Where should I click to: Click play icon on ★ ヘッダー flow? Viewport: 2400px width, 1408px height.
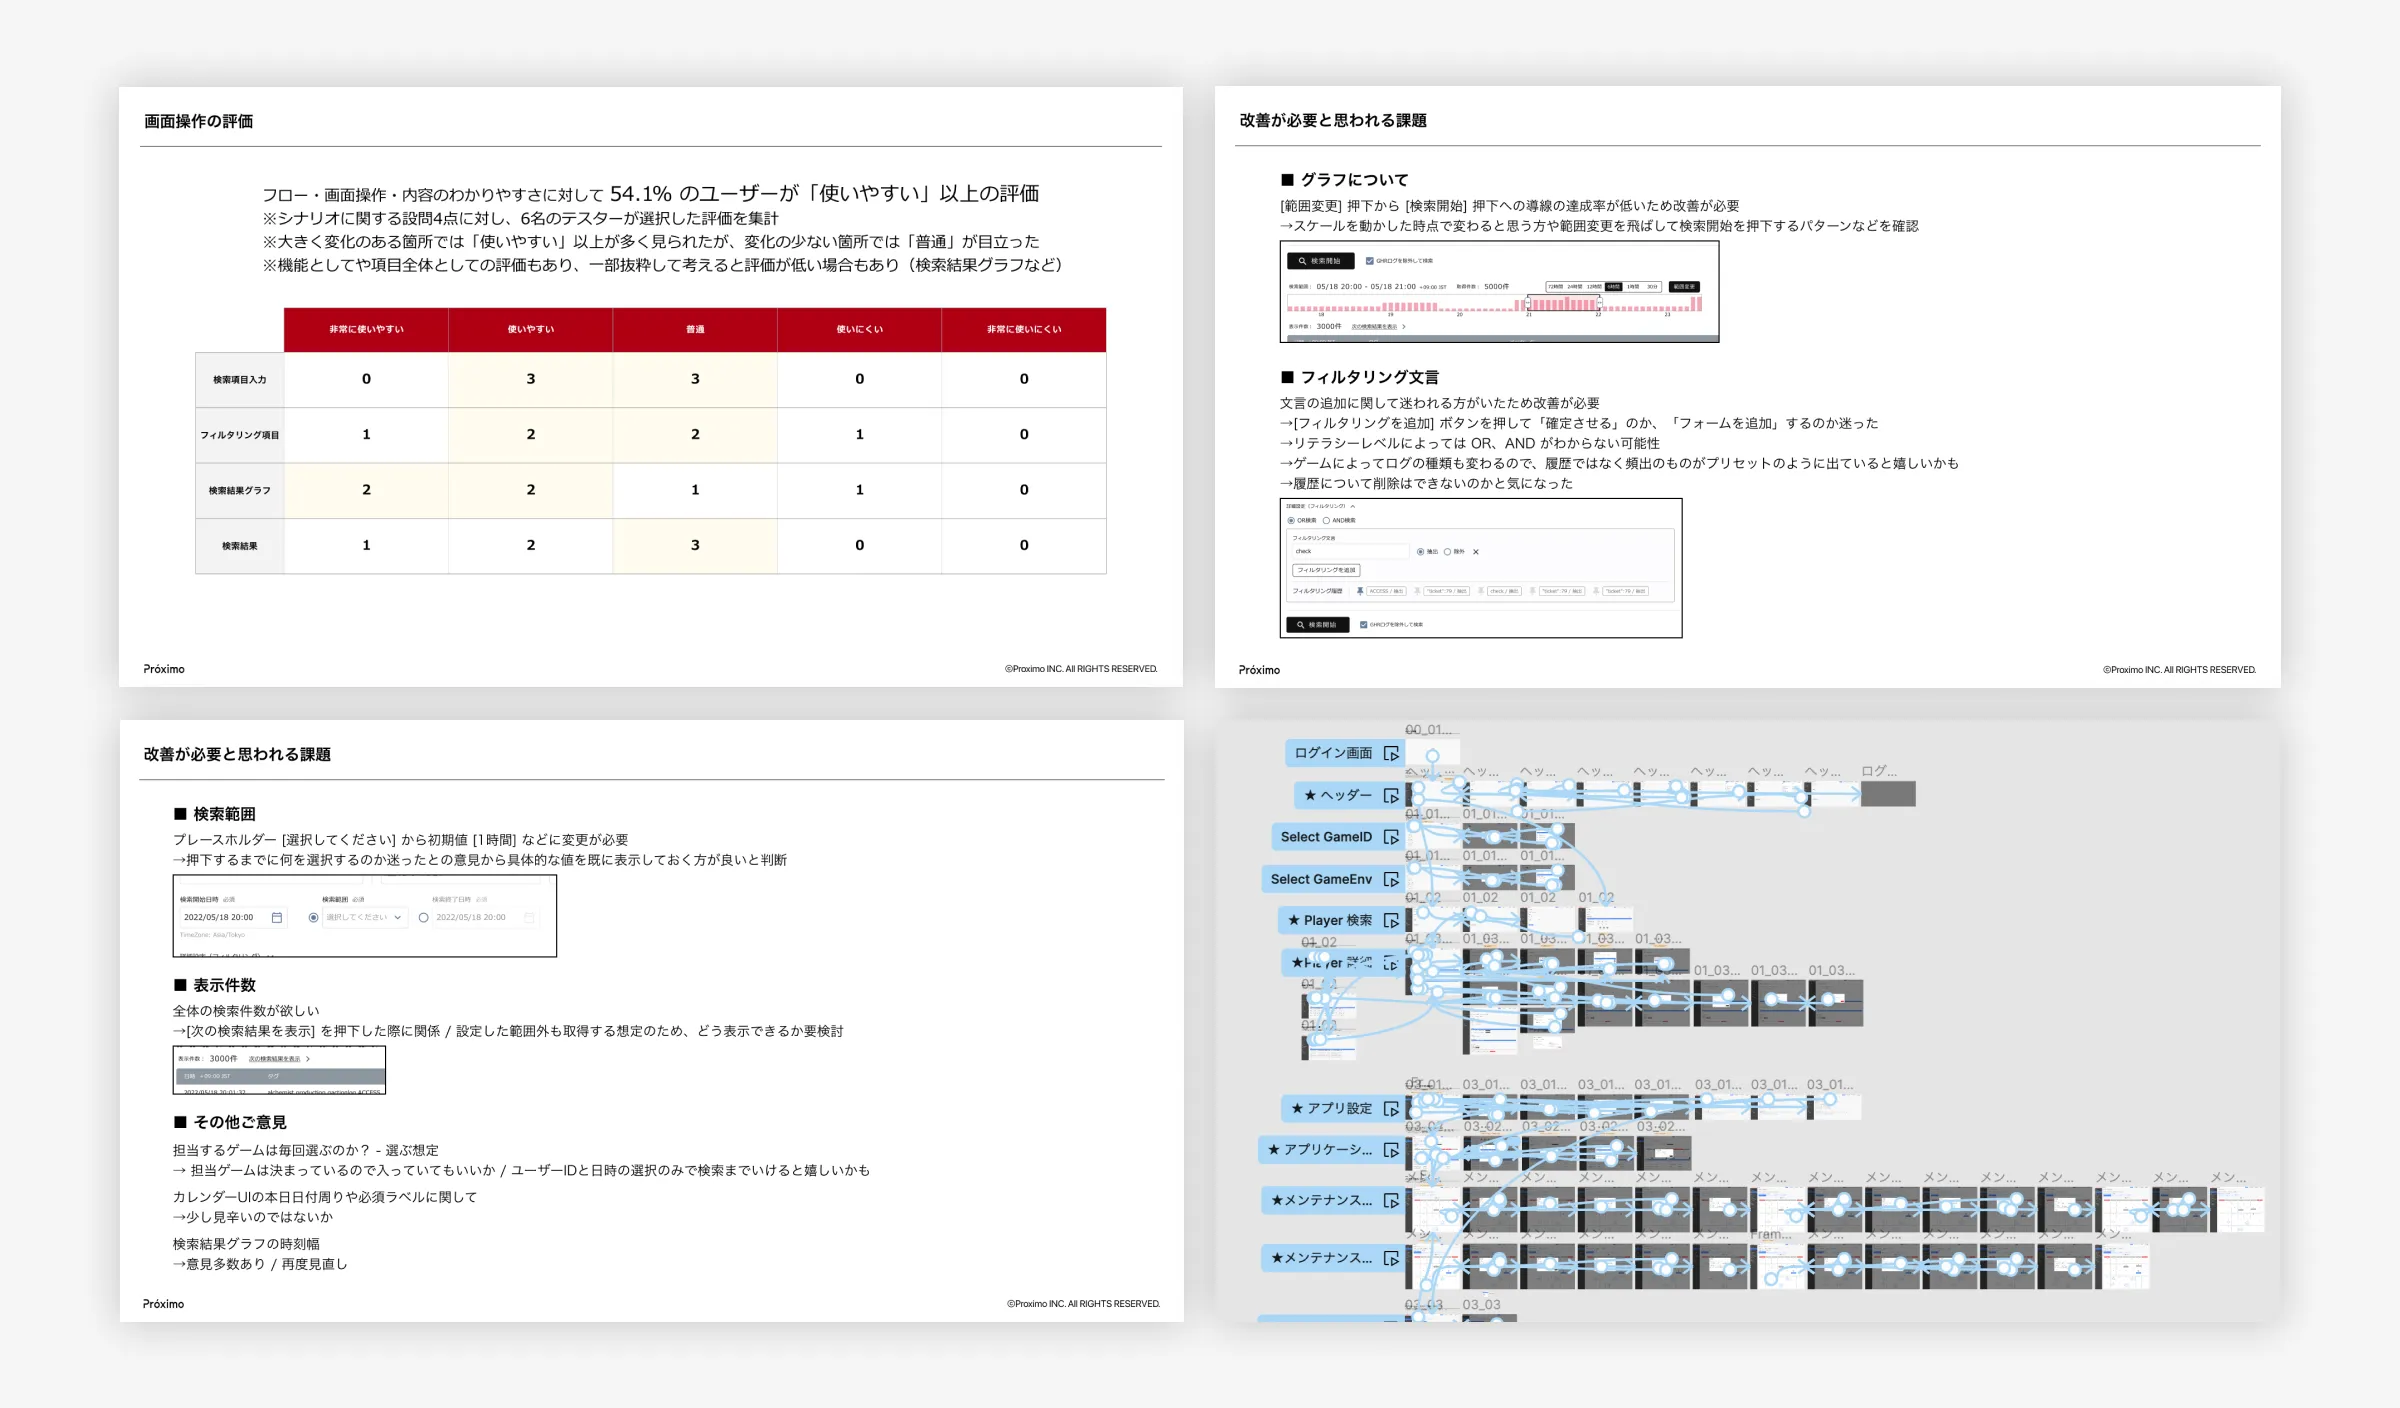pyautogui.click(x=1391, y=796)
